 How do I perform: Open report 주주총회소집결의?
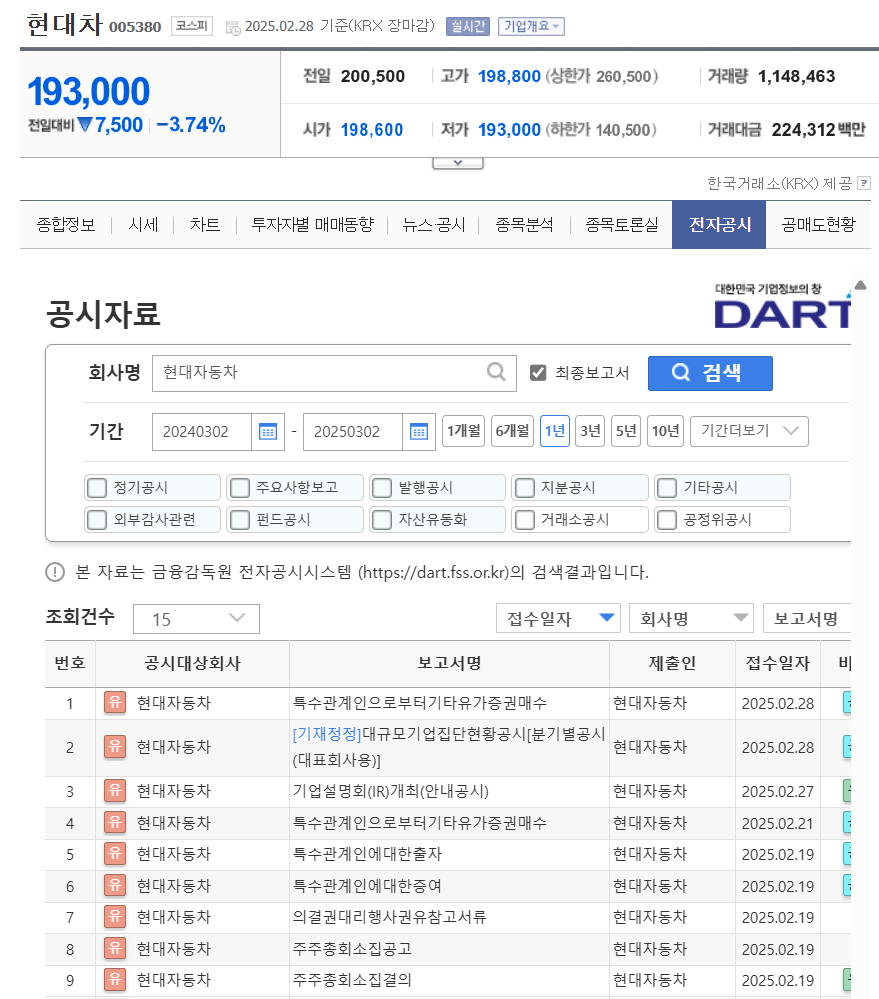352,980
